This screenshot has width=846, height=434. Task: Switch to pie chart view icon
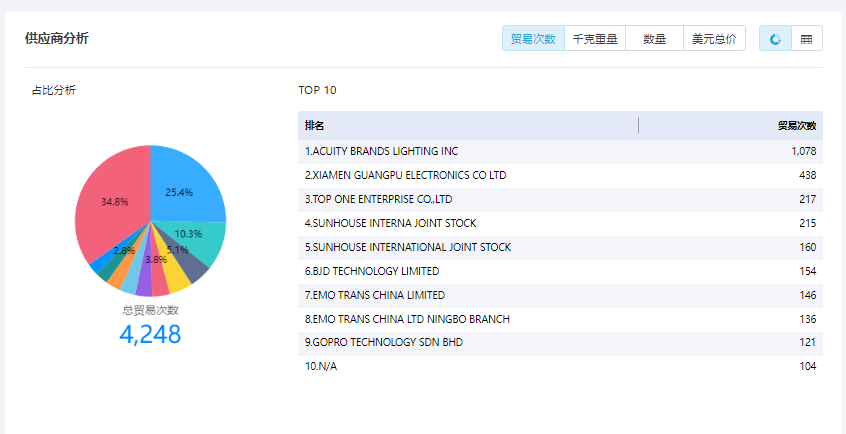point(775,38)
